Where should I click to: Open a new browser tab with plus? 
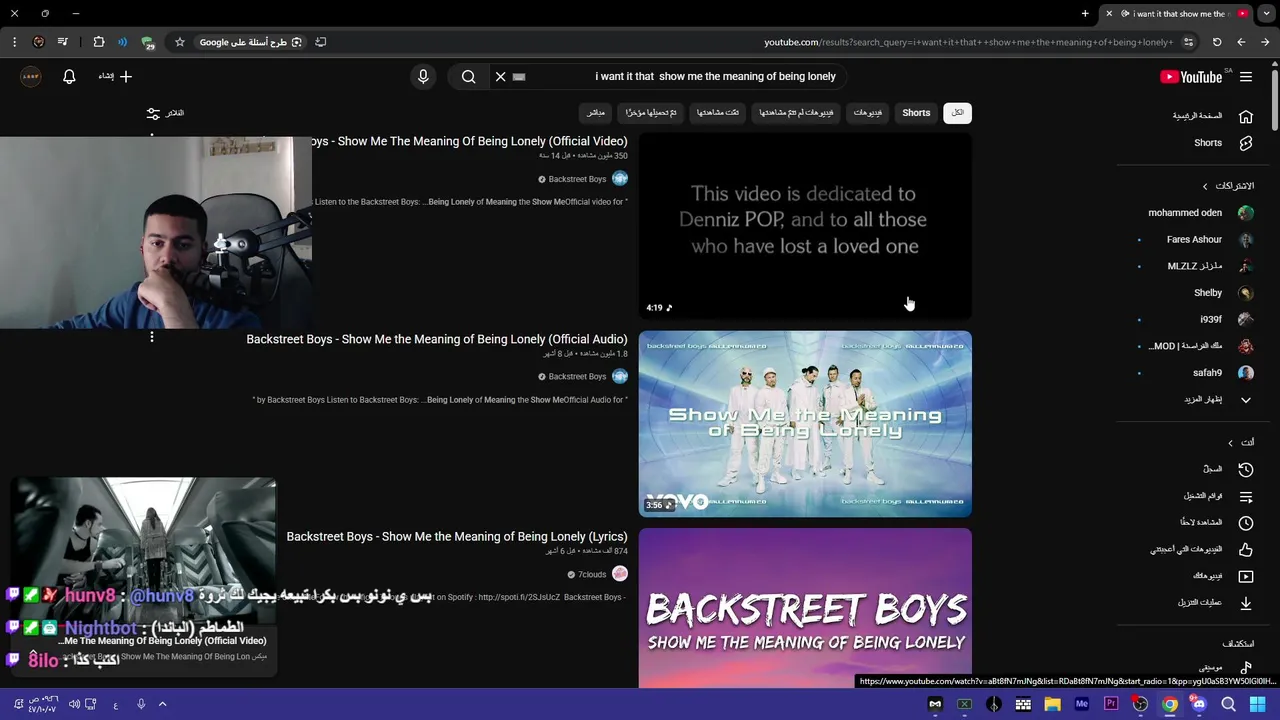[x=1085, y=14]
